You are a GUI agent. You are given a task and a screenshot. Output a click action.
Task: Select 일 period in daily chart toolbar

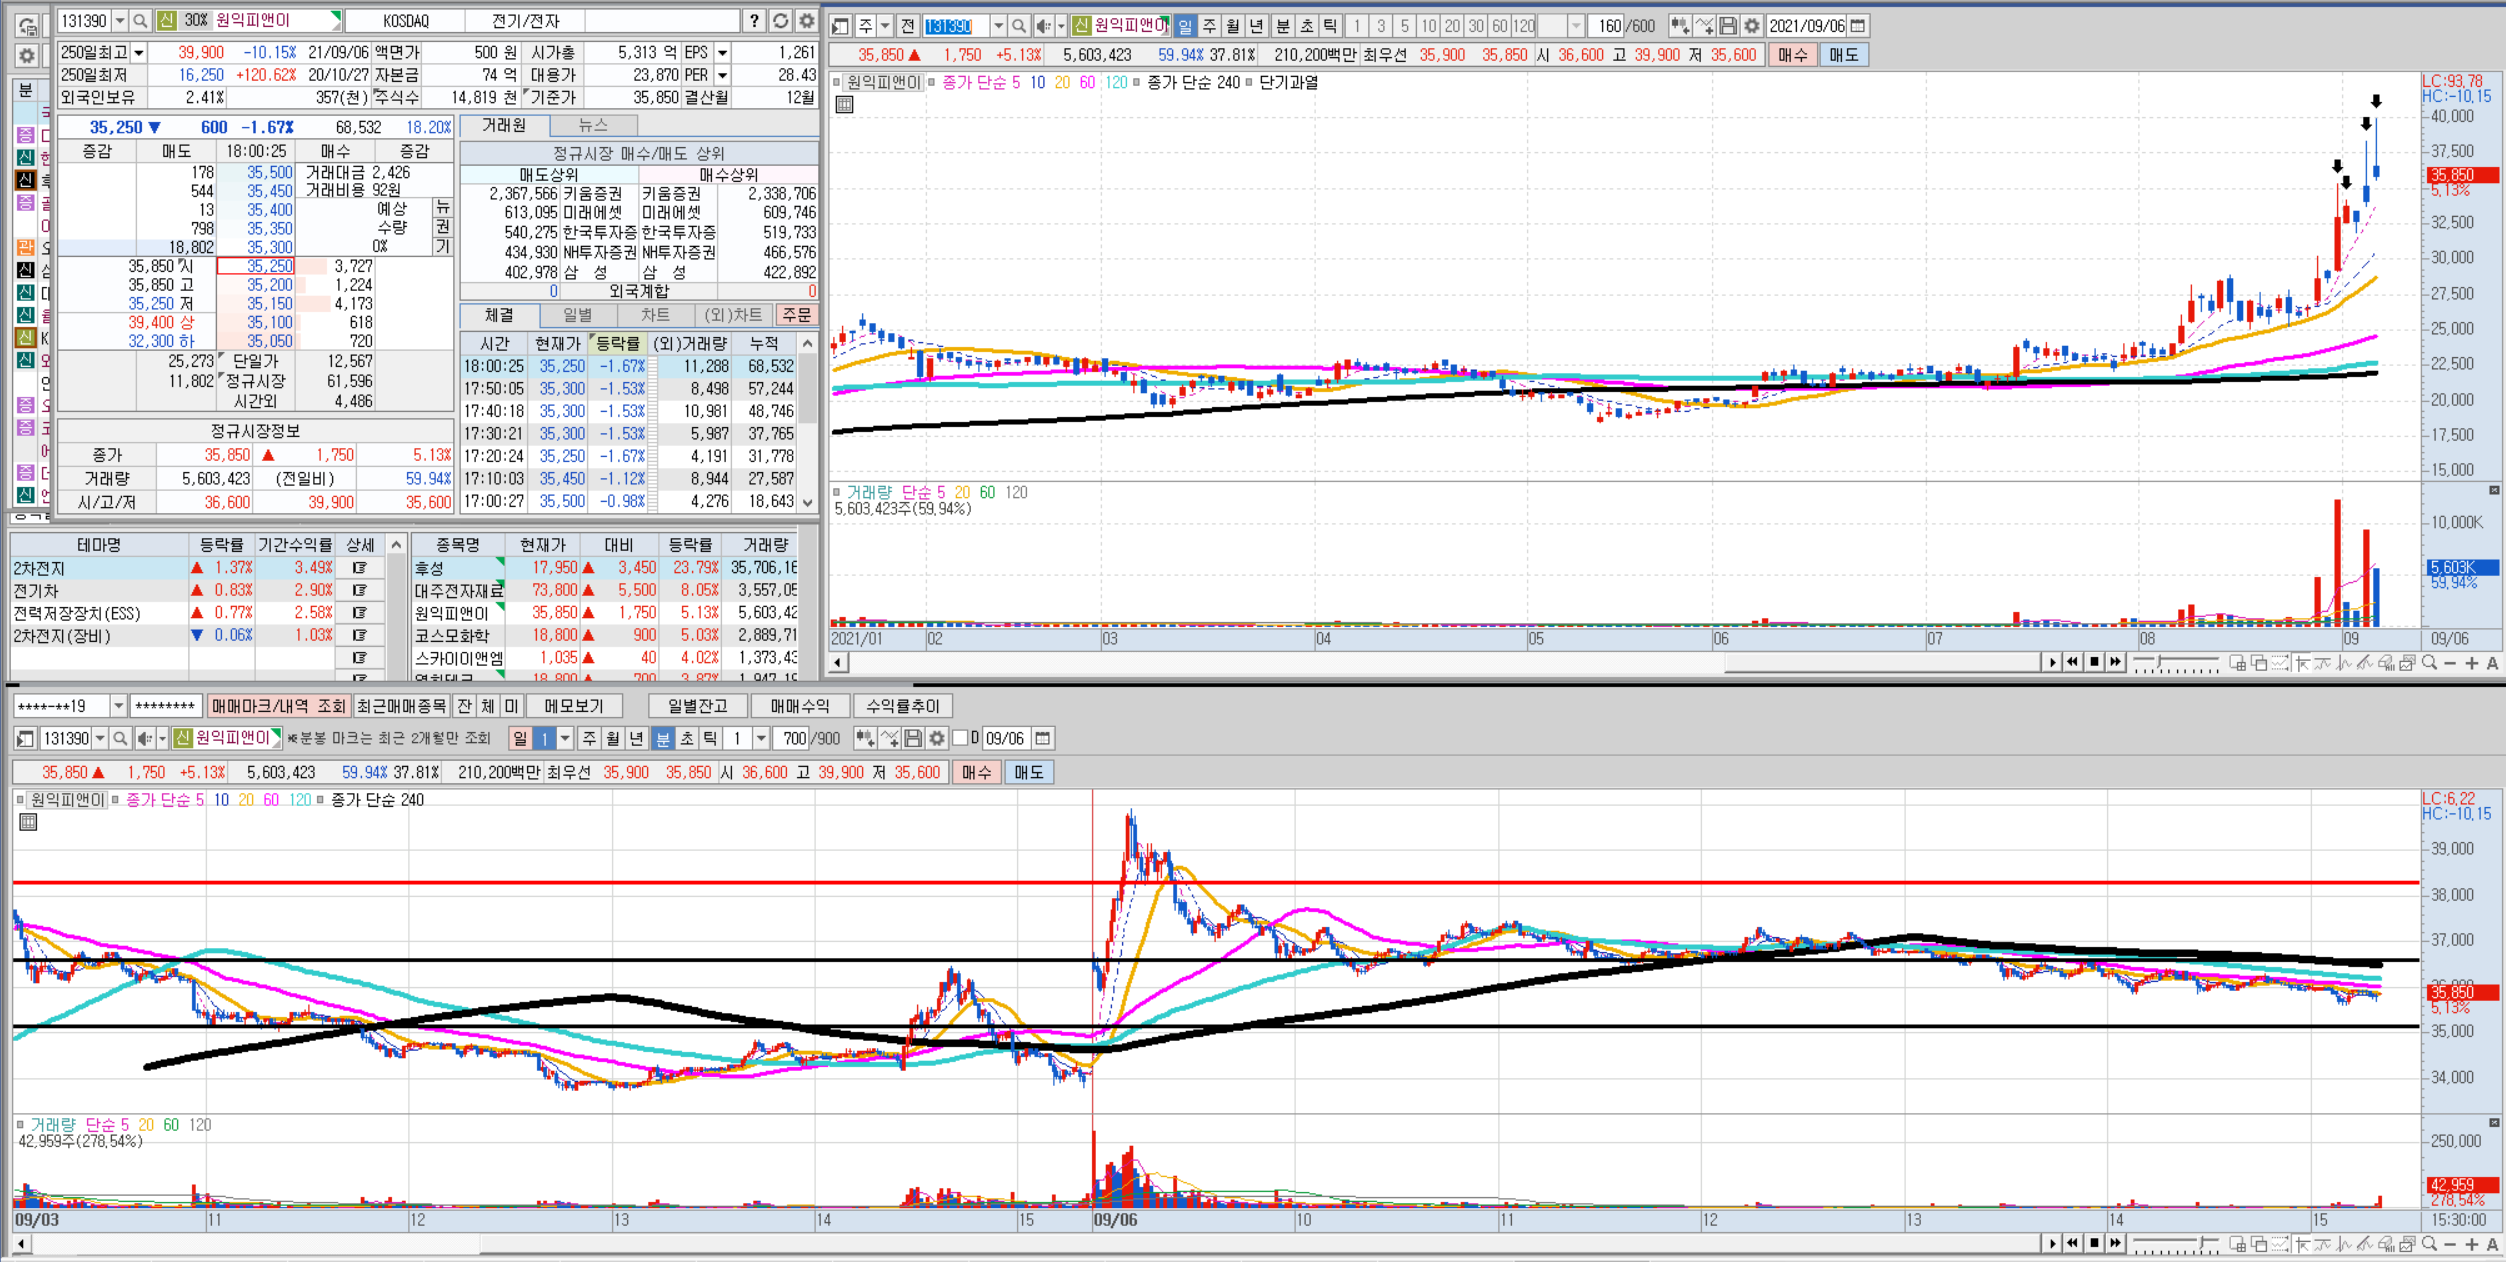pyautogui.click(x=1185, y=26)
